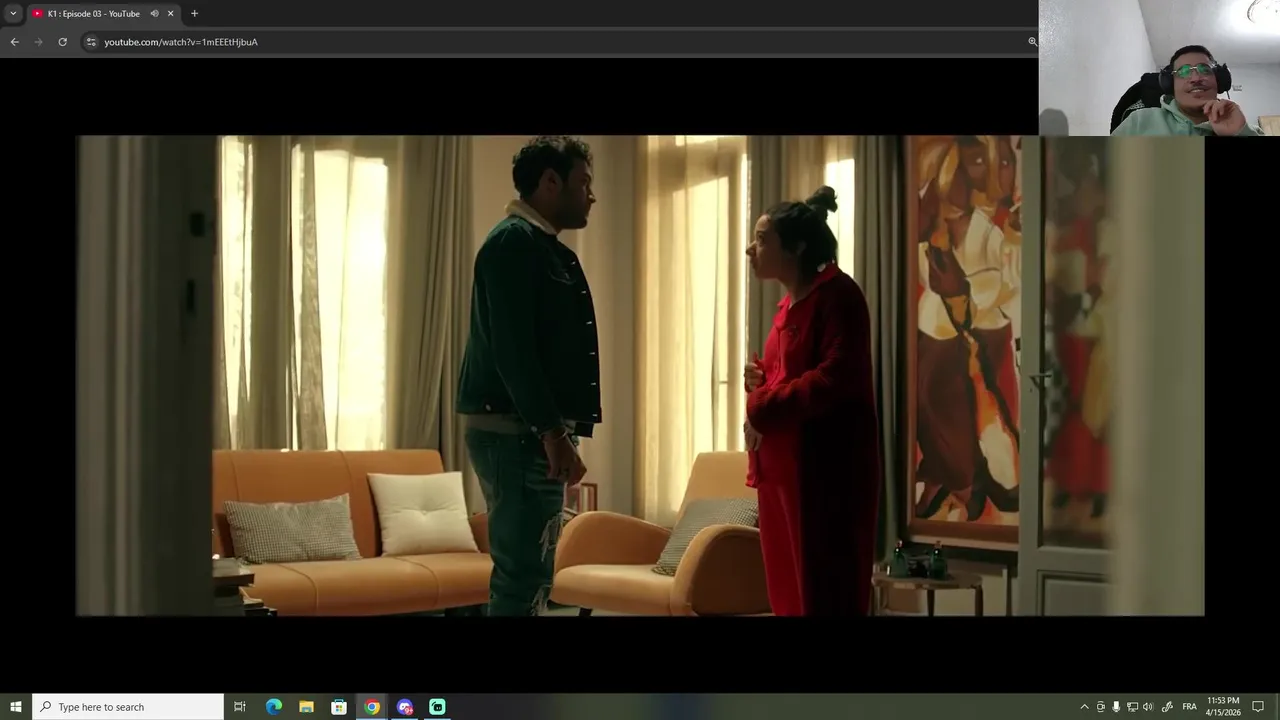Open the Action Center notifications
The height and width of the screenshot is (720, 1280).
coord(1258,707)
